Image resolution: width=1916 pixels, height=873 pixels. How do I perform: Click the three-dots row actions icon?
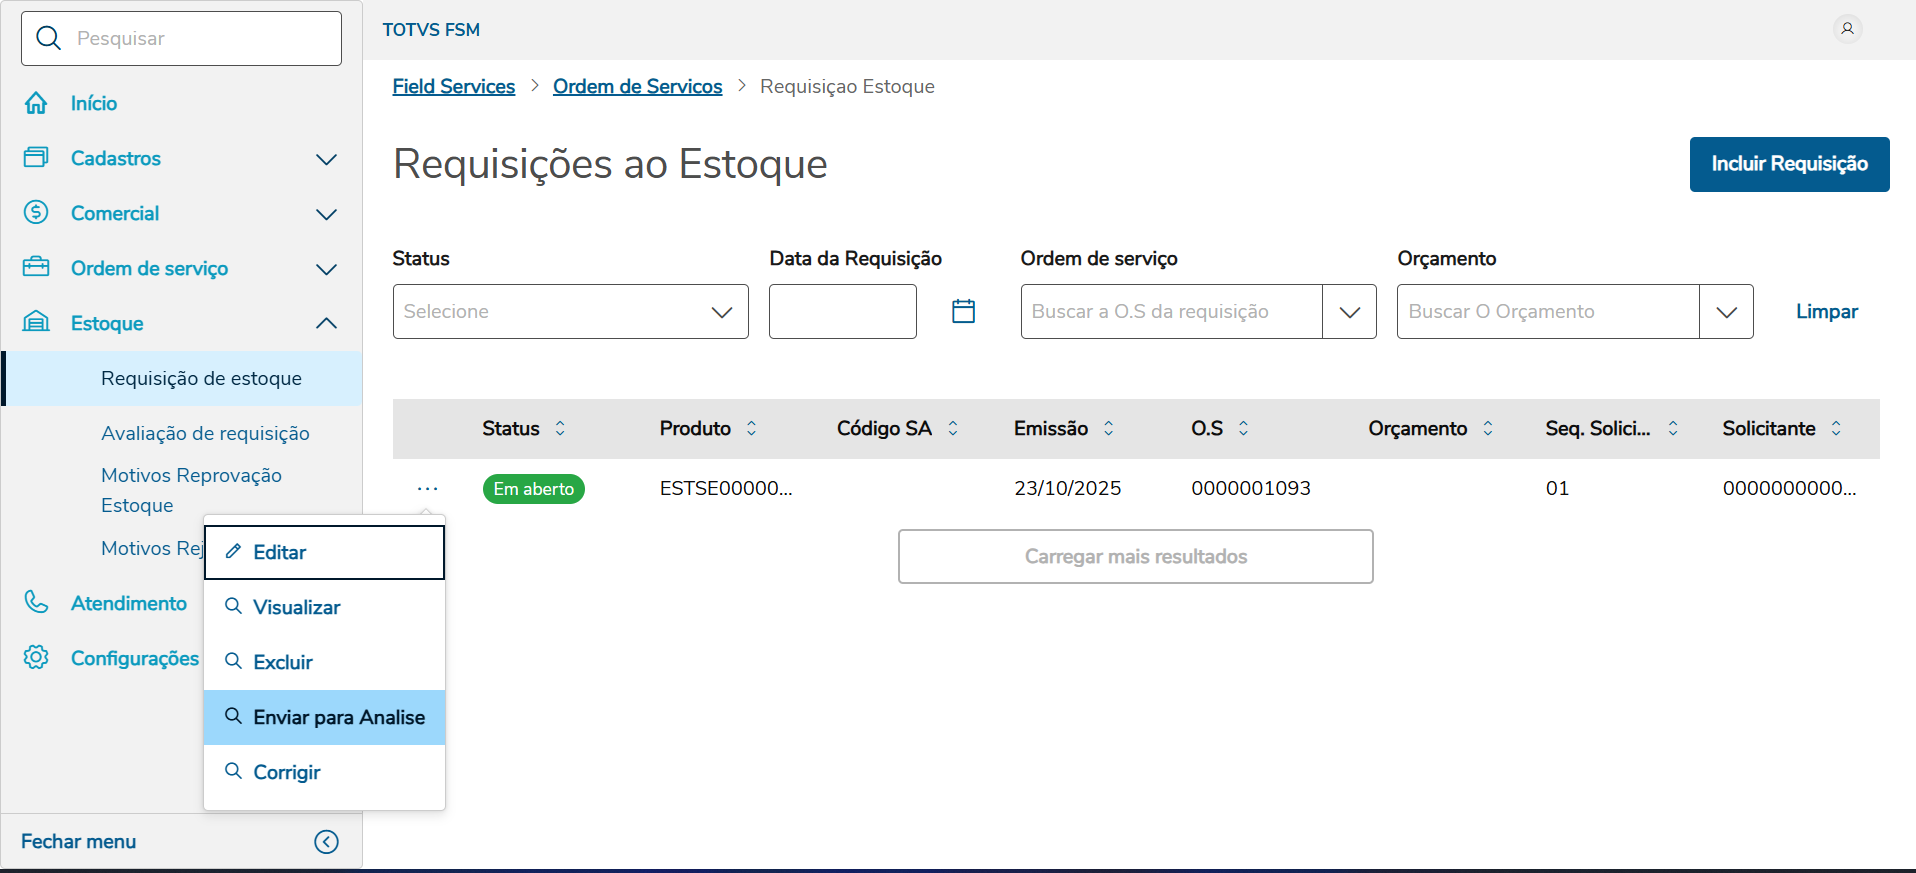click(x=427, y=489)
